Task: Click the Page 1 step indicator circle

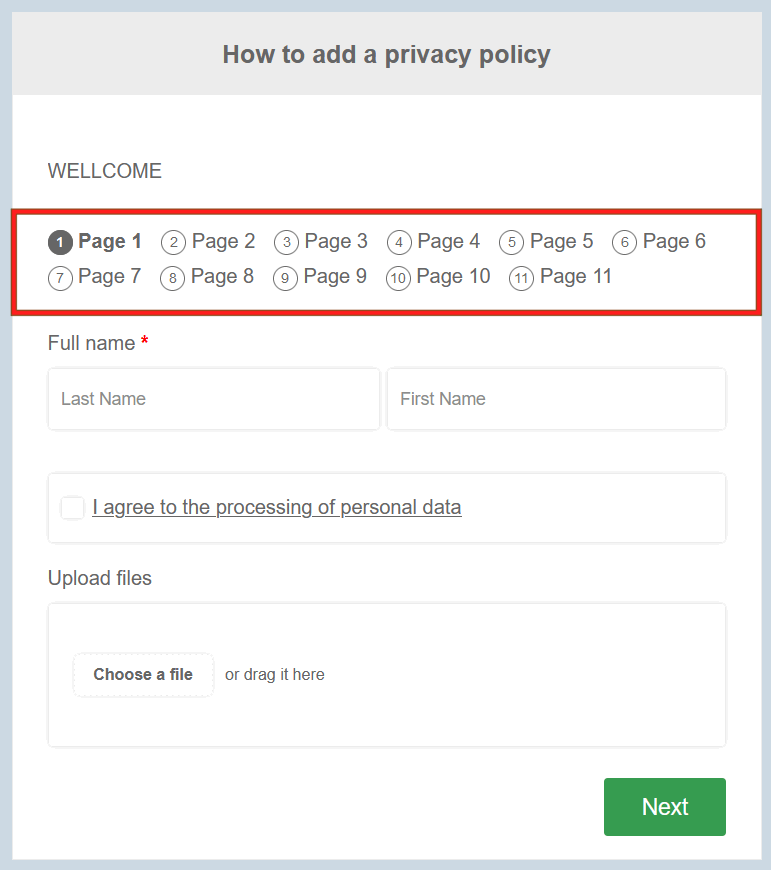Action: (x=59, y=241)
